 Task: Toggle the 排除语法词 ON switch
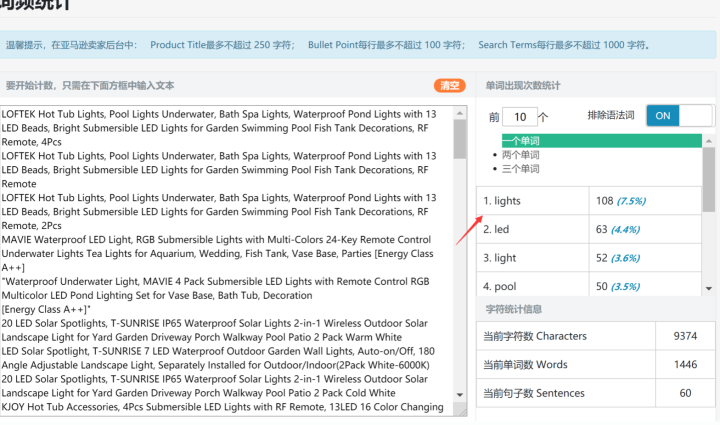679,116
